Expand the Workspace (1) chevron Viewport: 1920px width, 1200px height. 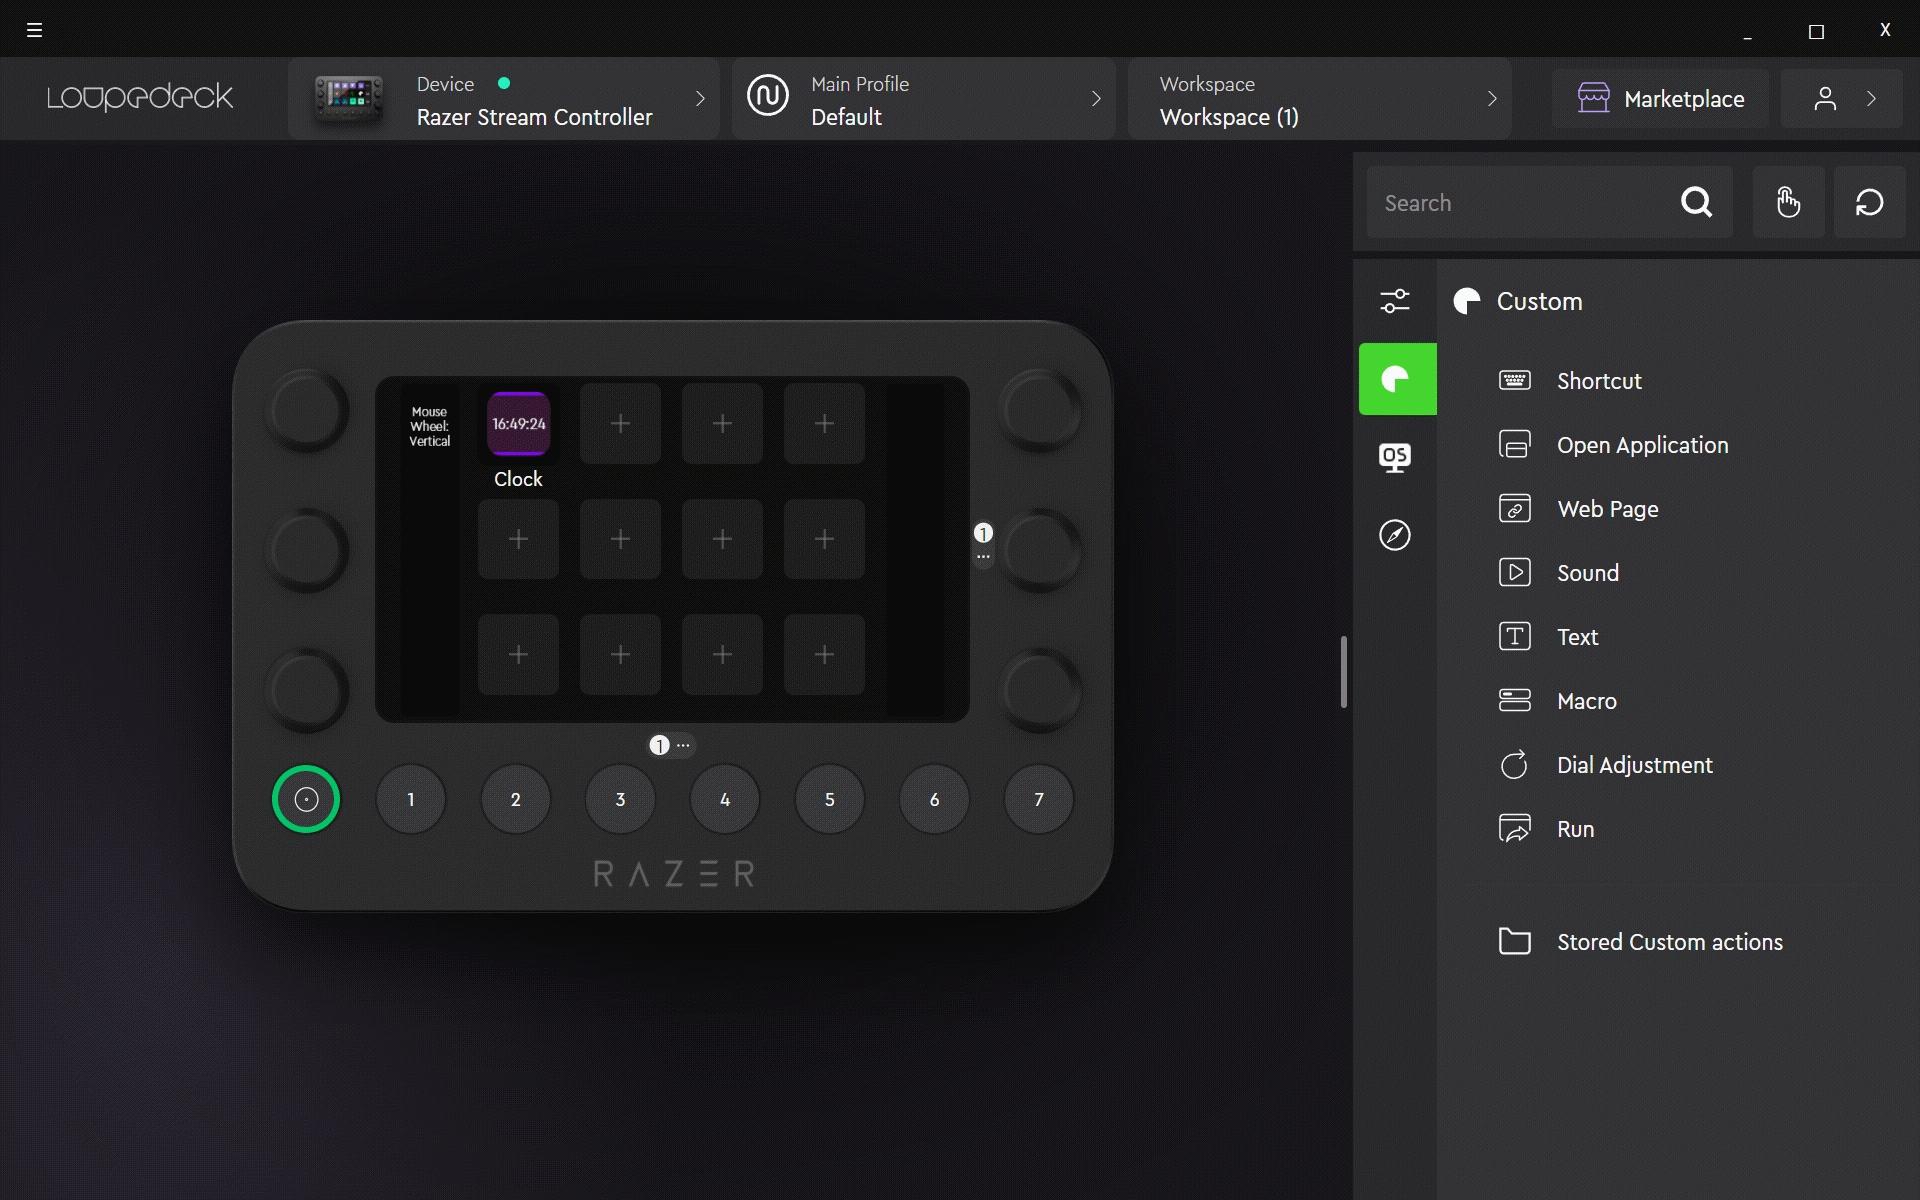(x=1492, y=98)
